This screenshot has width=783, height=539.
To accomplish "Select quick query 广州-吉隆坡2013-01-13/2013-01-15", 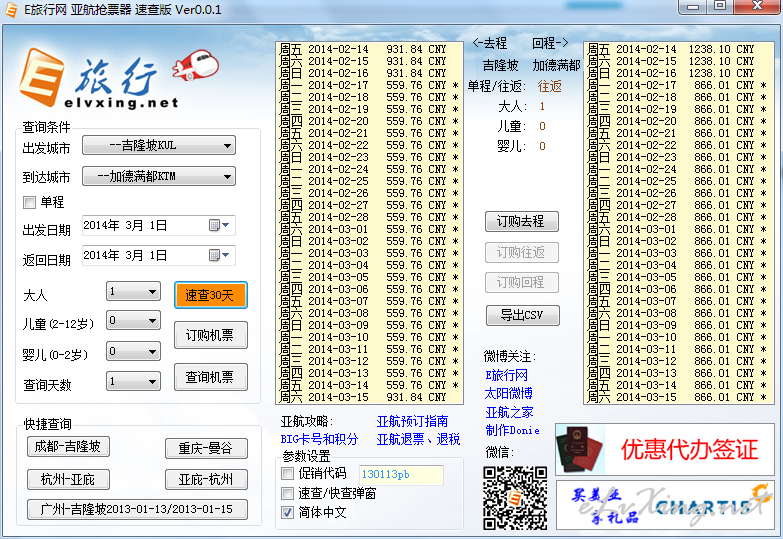I will 137,510.
